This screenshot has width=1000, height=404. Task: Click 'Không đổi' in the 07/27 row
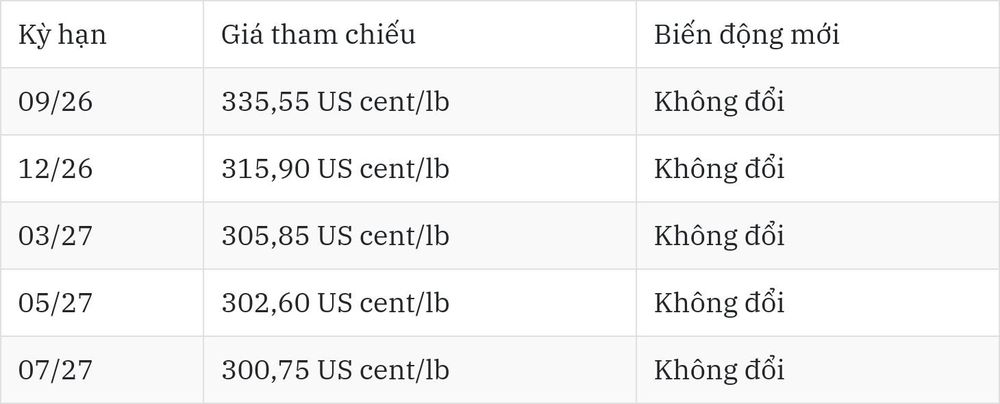tap(719, 370)
